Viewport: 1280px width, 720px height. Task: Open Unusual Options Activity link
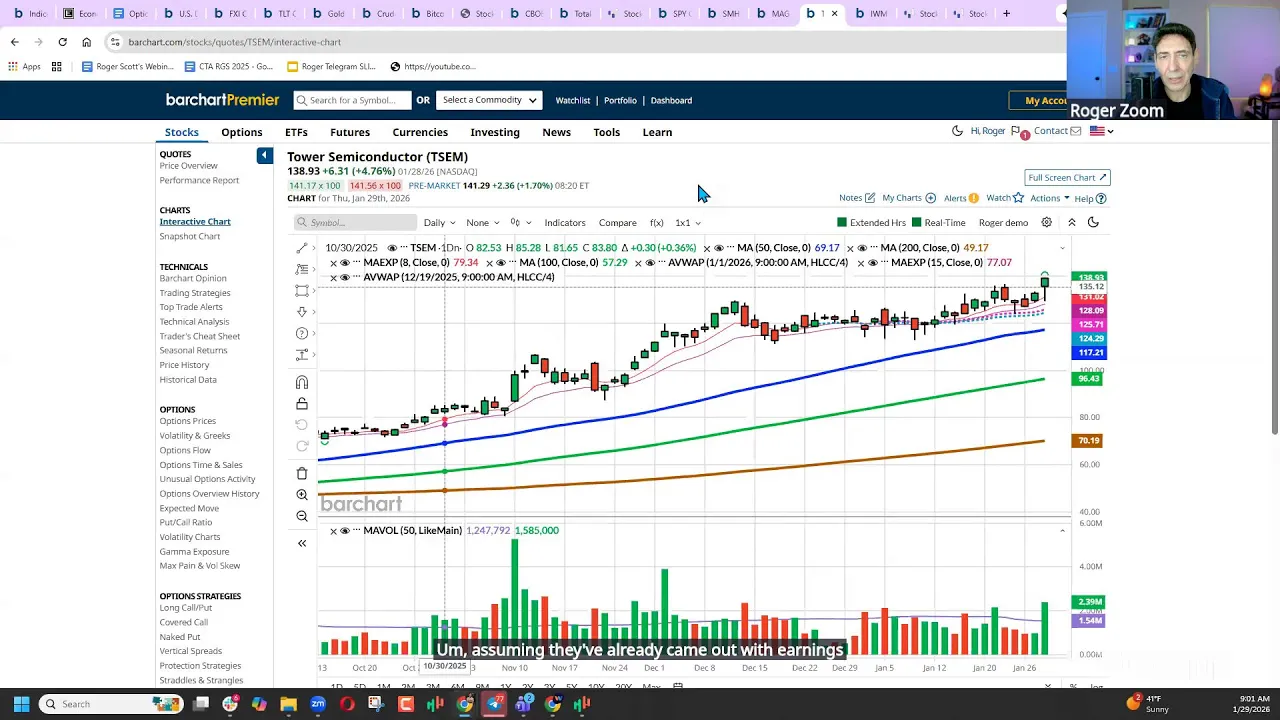pyautogui.click(x=207, y=479)
